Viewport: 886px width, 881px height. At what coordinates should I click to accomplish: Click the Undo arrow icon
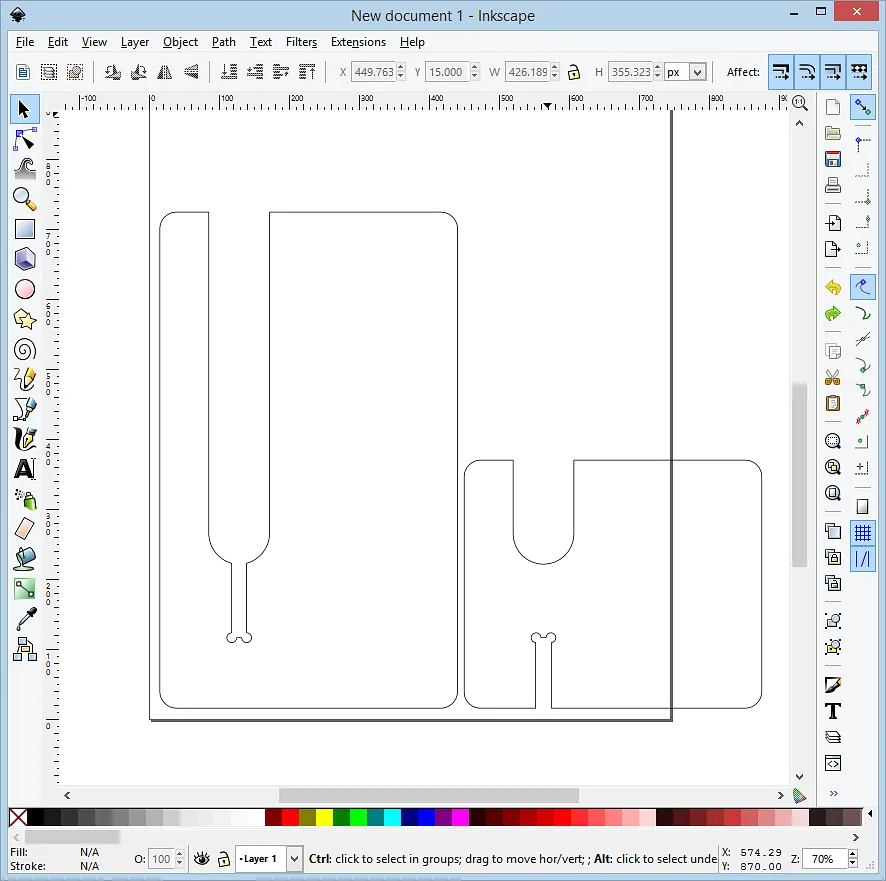click(x=832, y=288)
